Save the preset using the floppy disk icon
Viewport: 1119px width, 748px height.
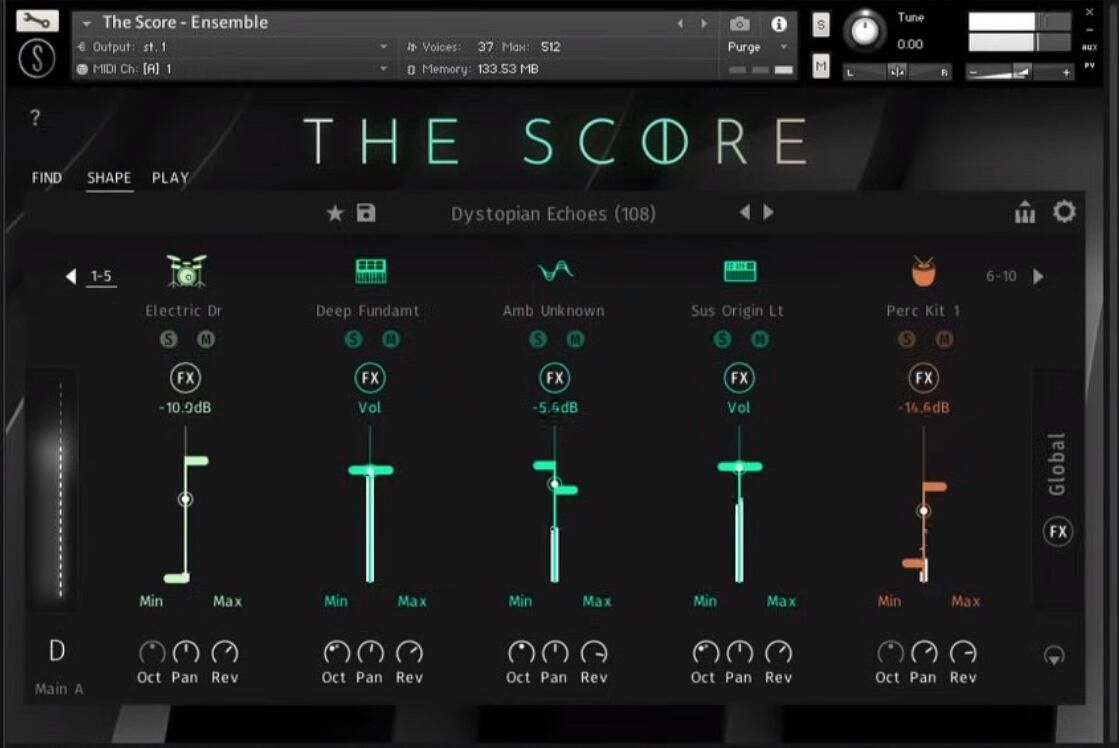[366, 213]
